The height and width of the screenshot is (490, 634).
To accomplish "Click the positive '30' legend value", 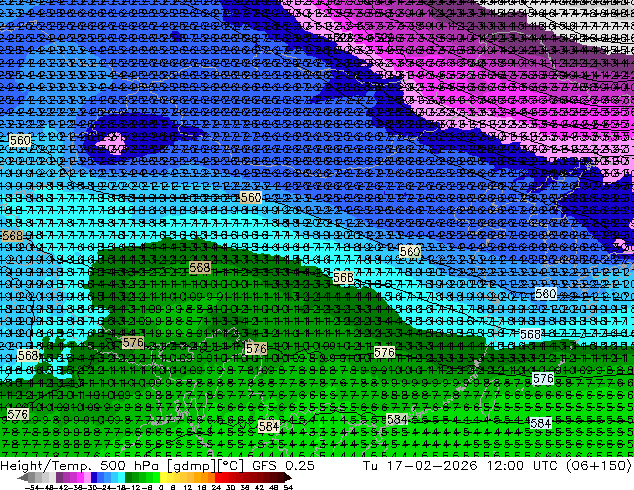I will tap(230, 488).
